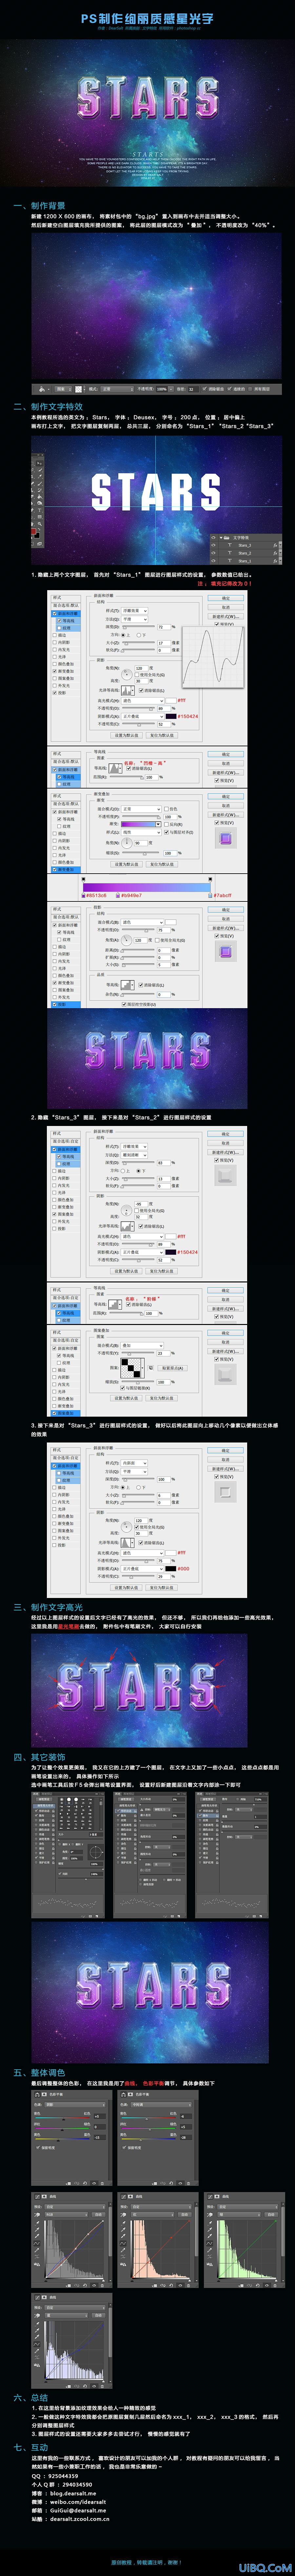The image size is (295, 2576).
Task: Click heading 一、制作背景
Action: [40, 206]
